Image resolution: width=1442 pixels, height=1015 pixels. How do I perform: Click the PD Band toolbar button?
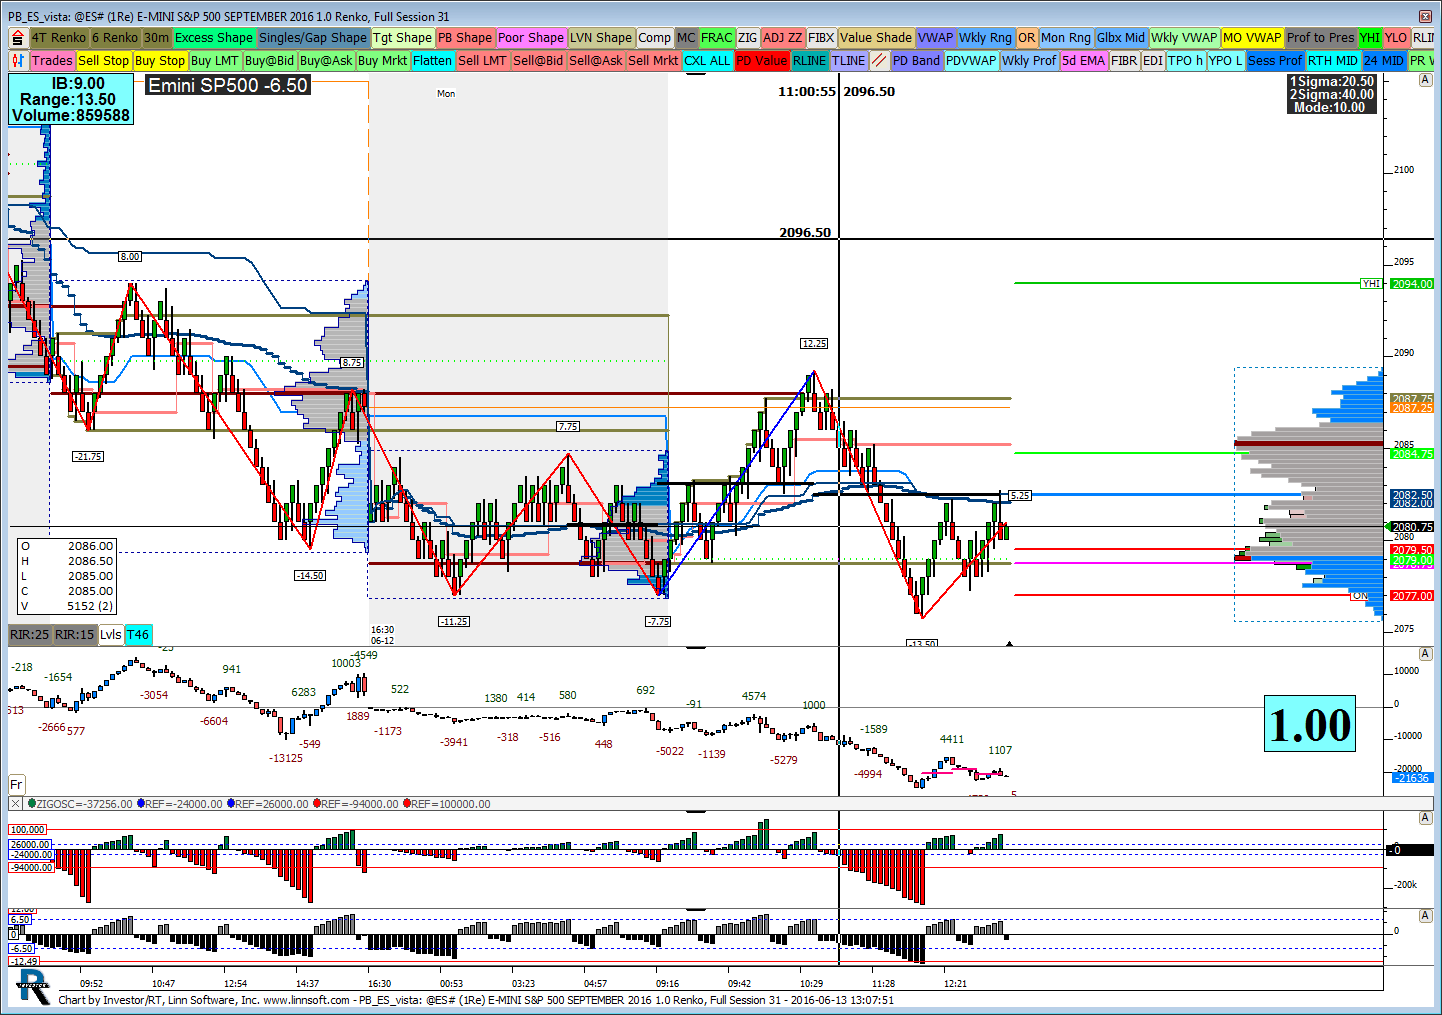[917, 61]
